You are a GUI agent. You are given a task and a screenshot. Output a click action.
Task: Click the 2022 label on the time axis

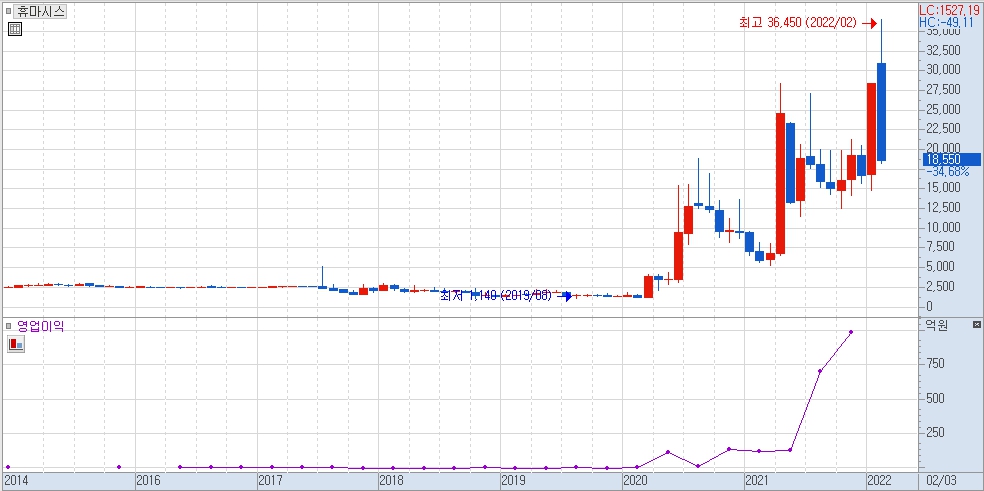point(878,482)
